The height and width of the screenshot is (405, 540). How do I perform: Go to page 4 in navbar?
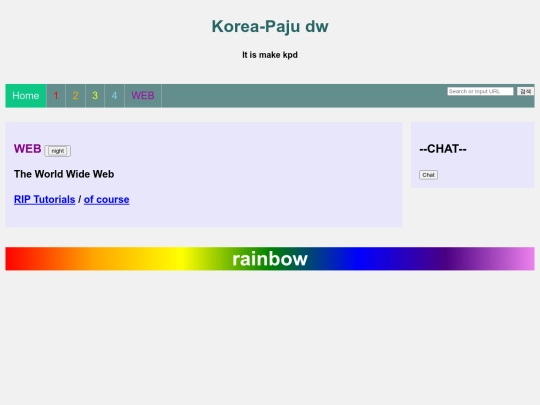click(114, 96)
